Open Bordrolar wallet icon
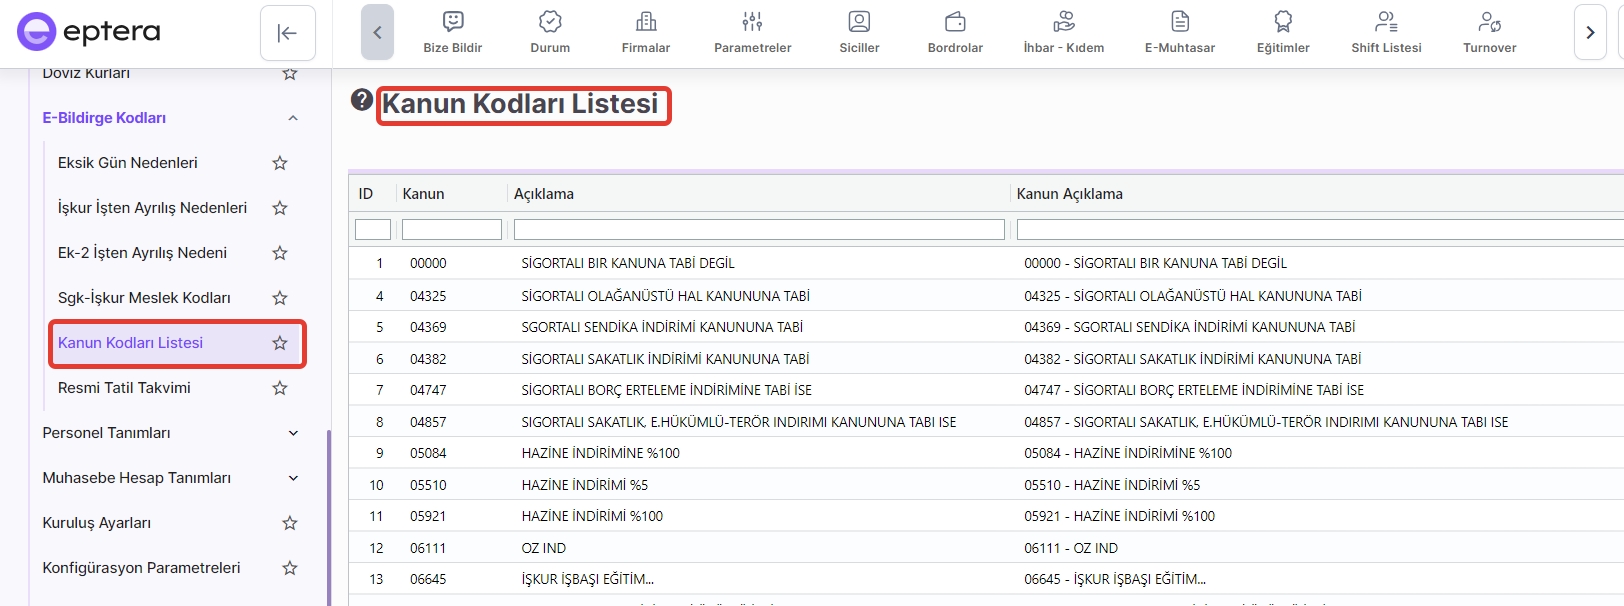1624x606 pixels. tap(955, 22)
